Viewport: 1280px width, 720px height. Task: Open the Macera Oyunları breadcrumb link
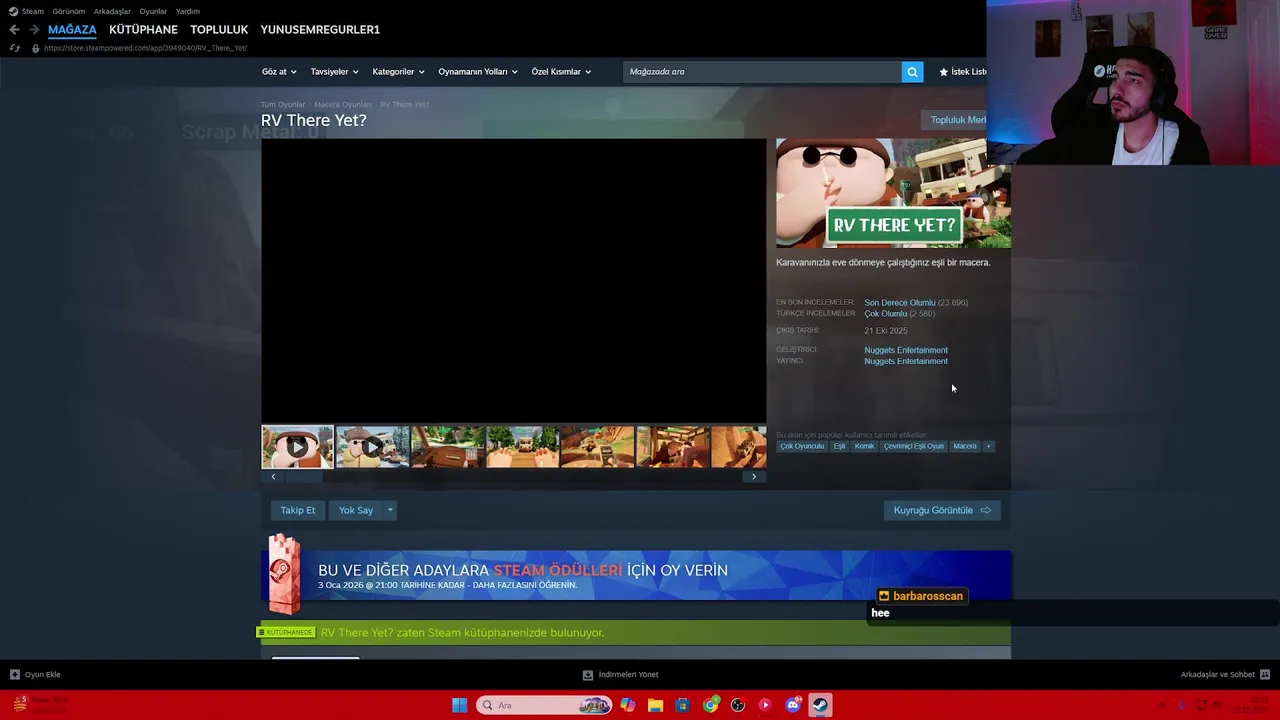point(343,105)
